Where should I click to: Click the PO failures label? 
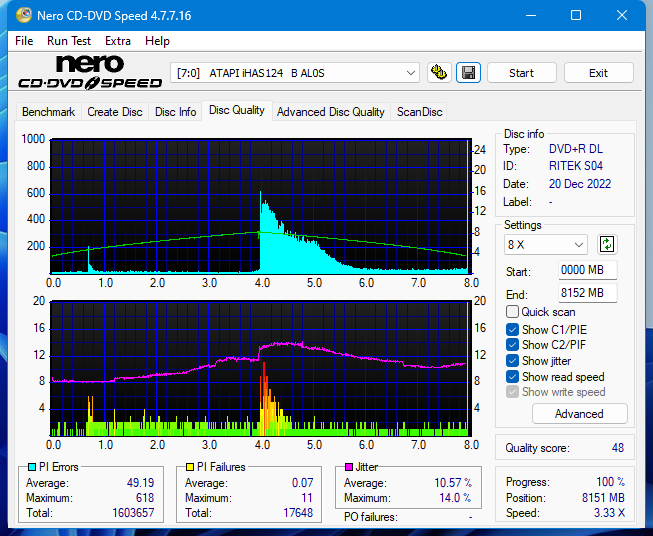tap(371, 517)
